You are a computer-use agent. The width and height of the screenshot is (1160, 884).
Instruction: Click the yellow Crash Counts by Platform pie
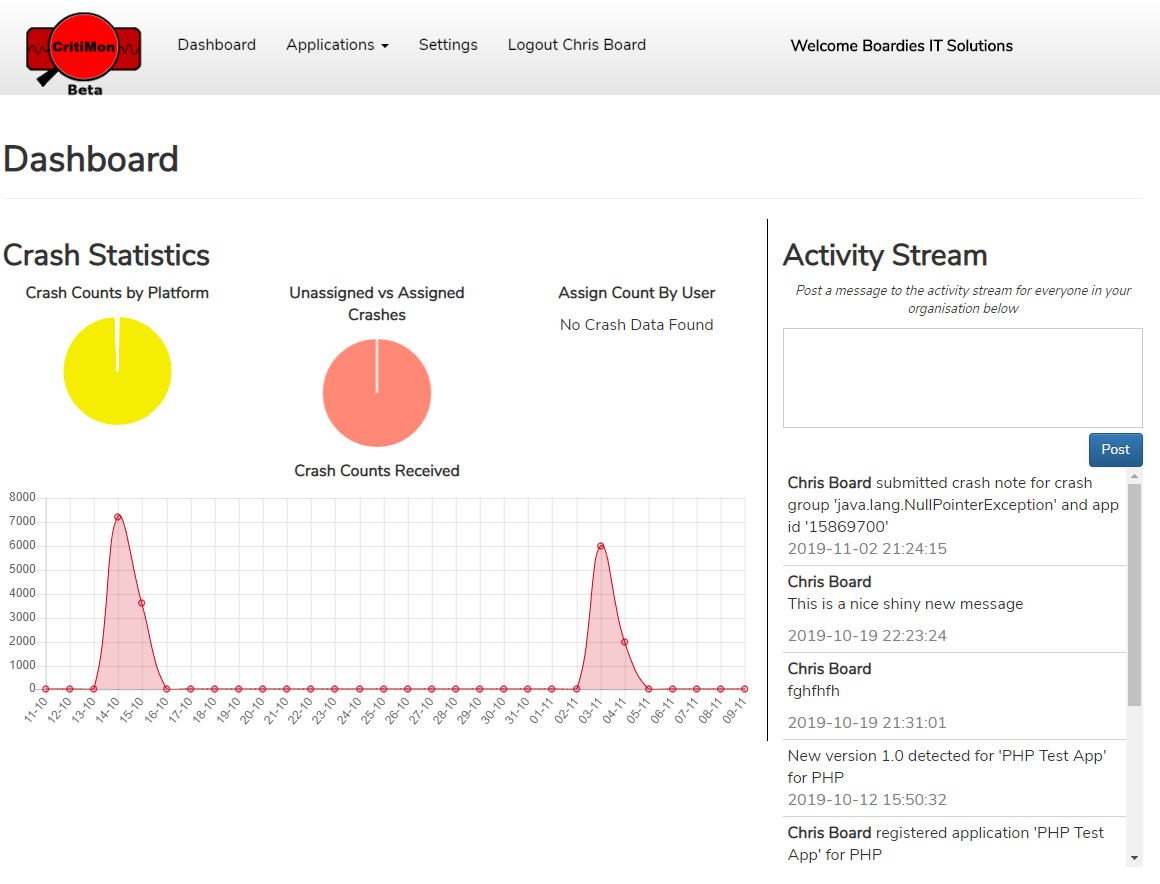point(118,371)
